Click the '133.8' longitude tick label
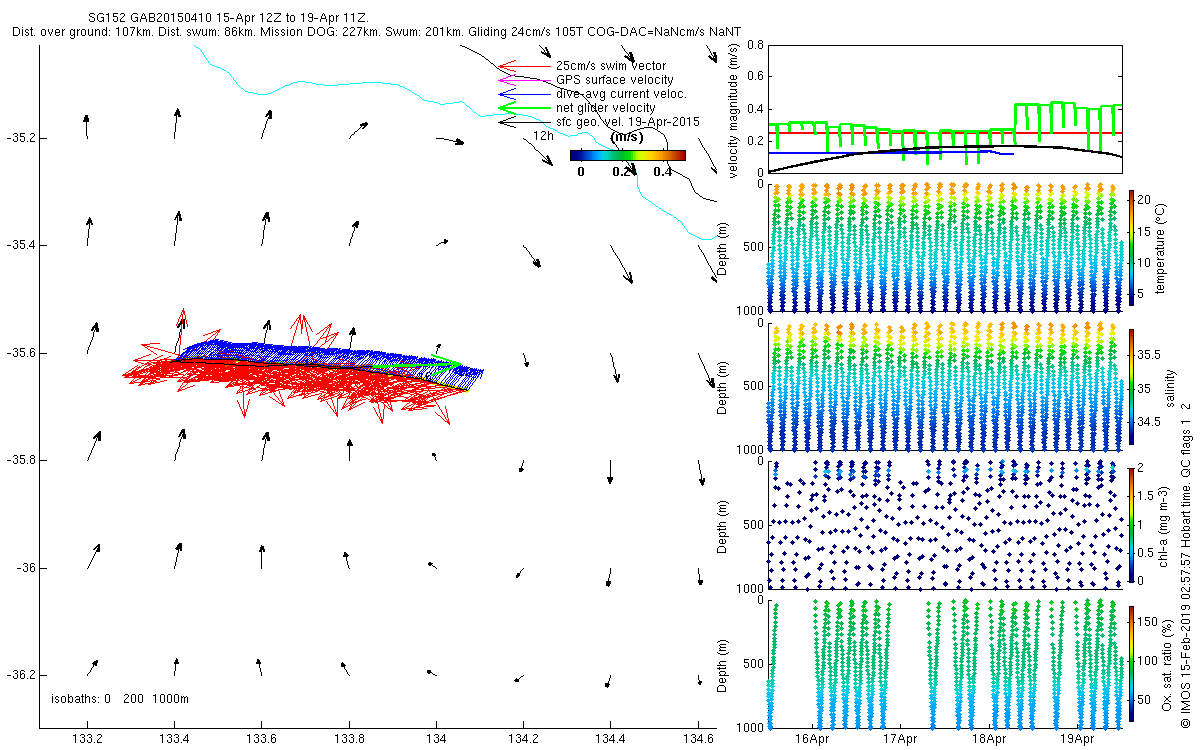Image resolution: width=1200 pixels, height=750 pixels. click(349, 739)
